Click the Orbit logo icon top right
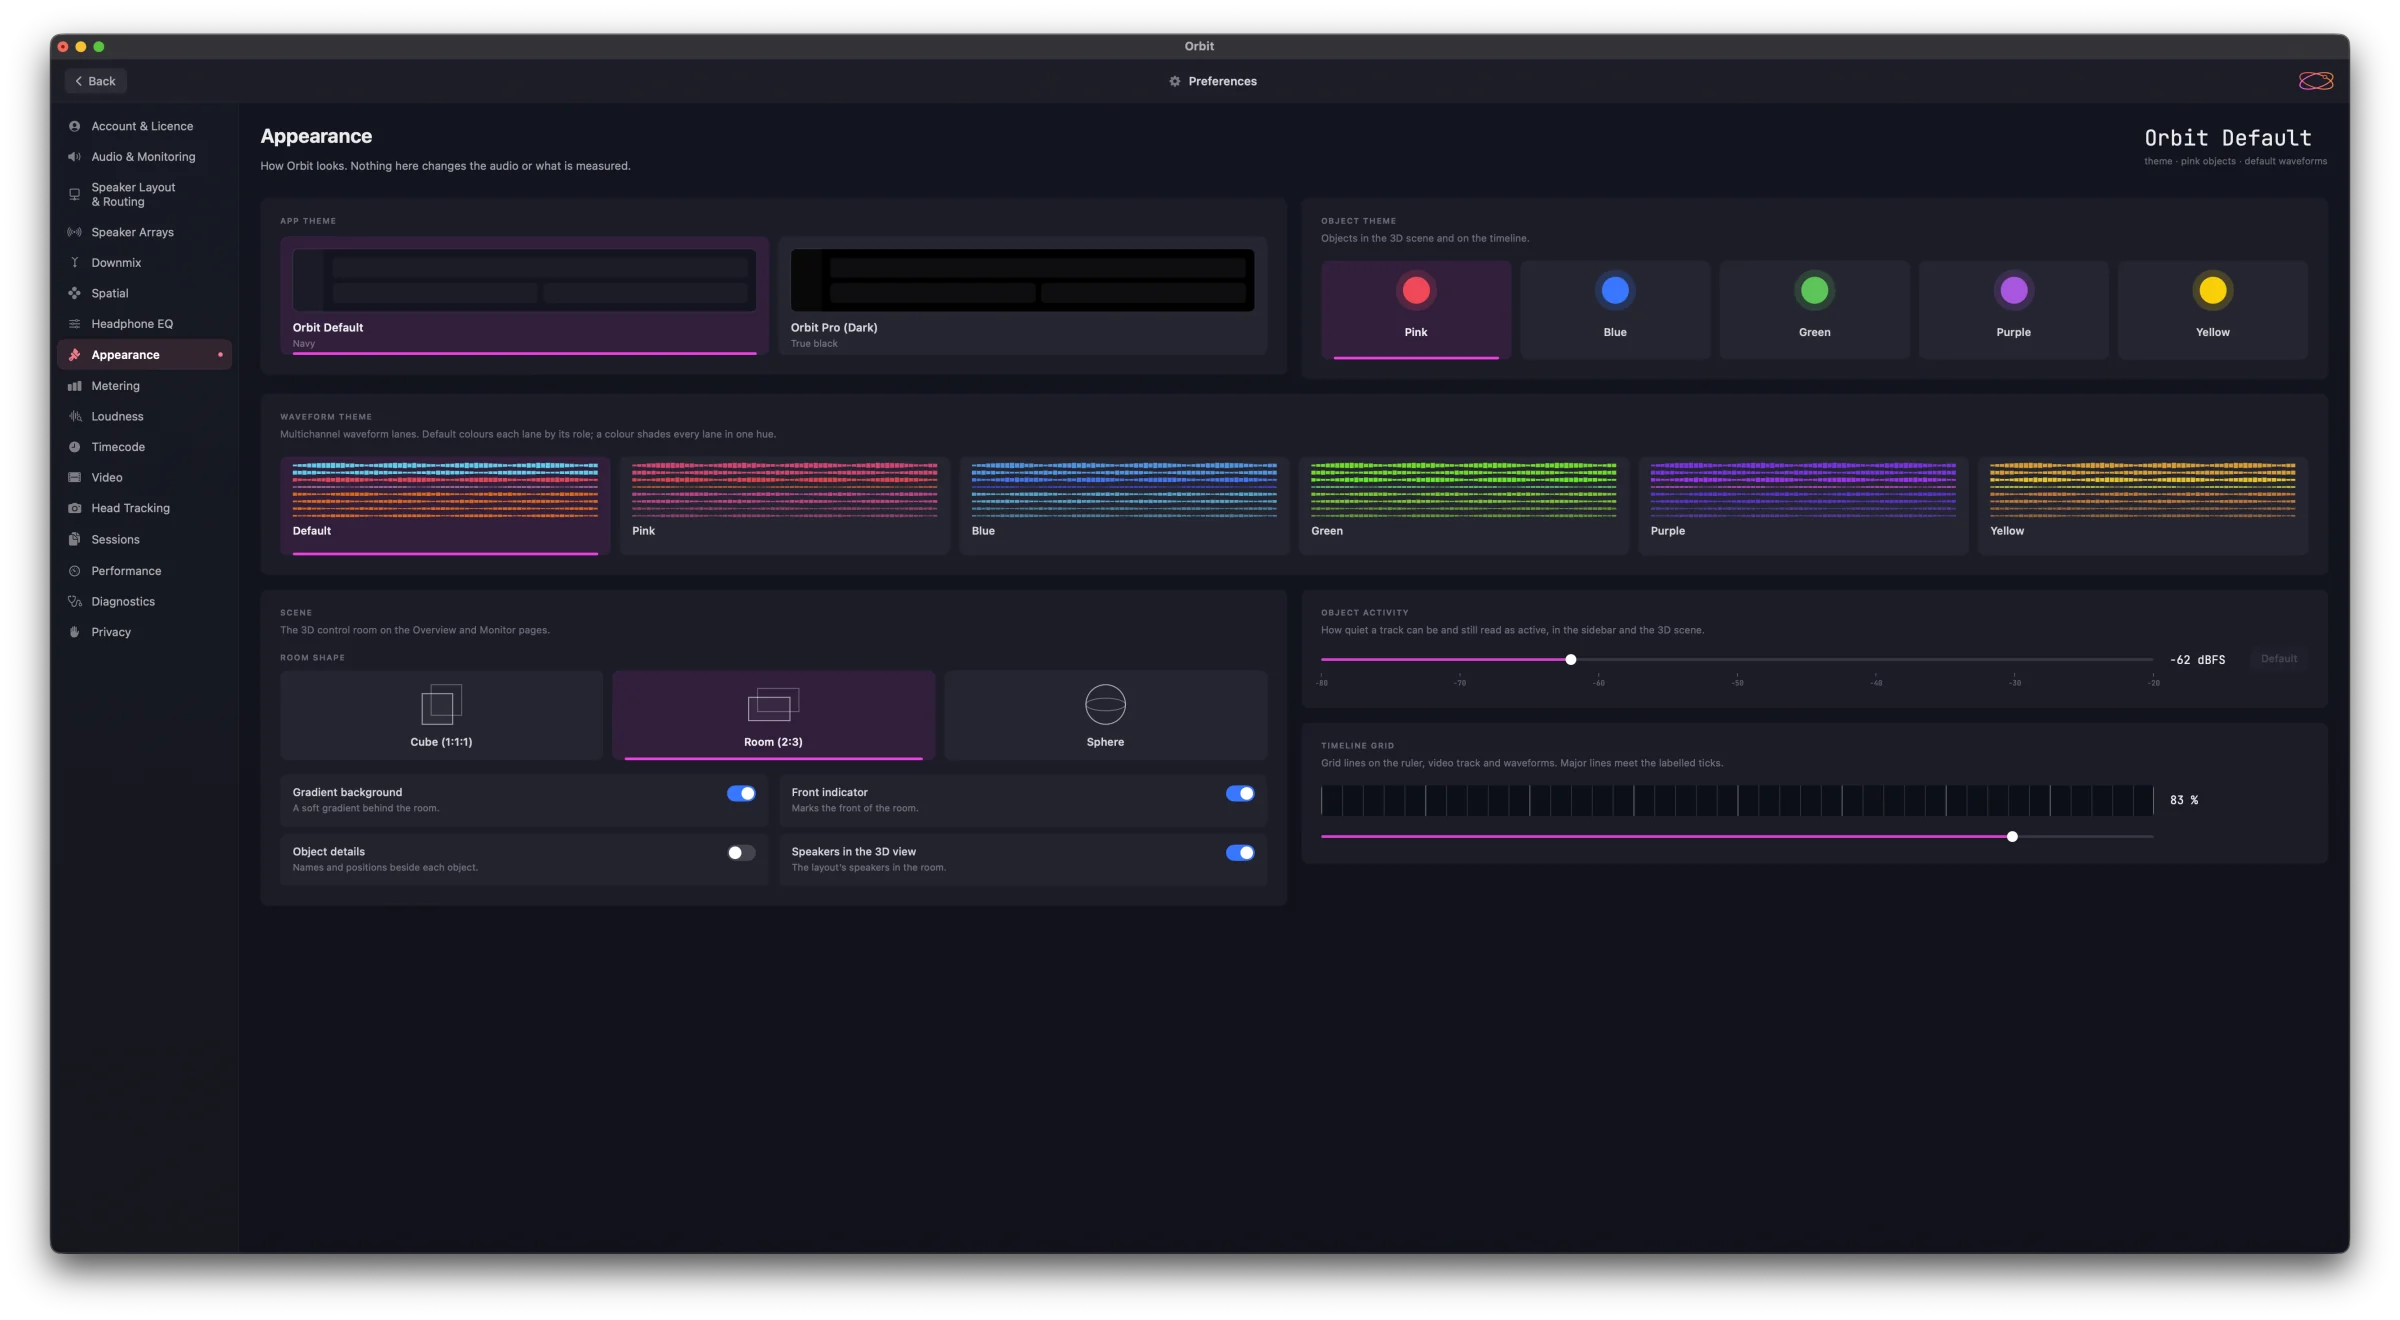 point(2316,81)
